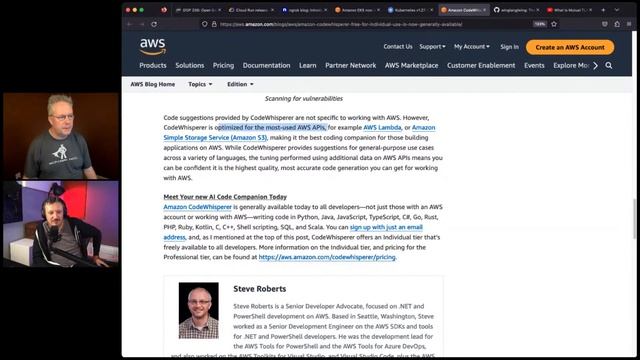Open the Learn menu
This screenshot has width=640, height=360.
pyautogui.click(x=307, y=65)
